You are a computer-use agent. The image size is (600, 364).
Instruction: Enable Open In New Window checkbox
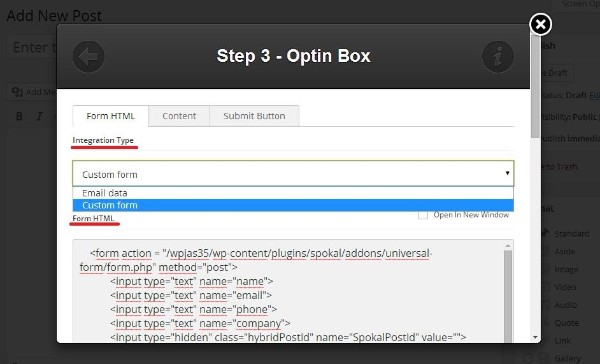pyautogui.click(x=423, y=215)
